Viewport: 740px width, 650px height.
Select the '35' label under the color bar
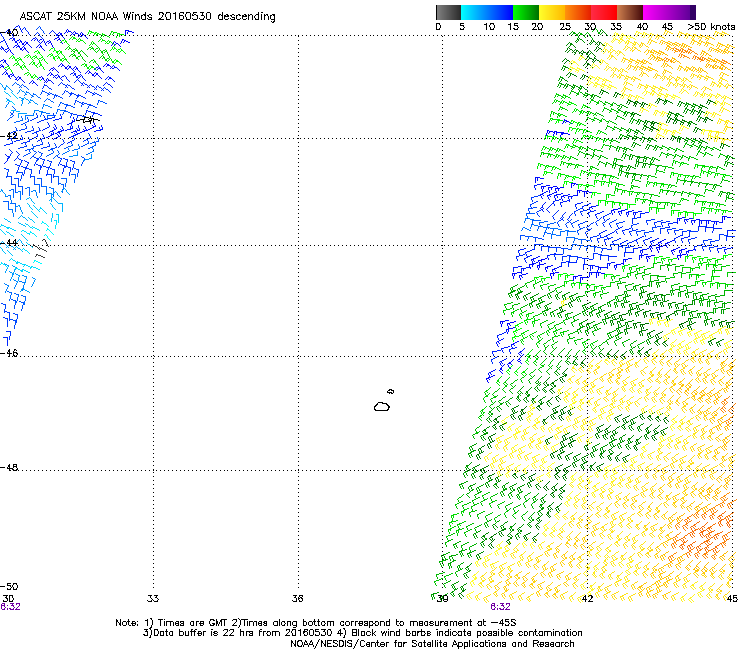pos(616,27)
